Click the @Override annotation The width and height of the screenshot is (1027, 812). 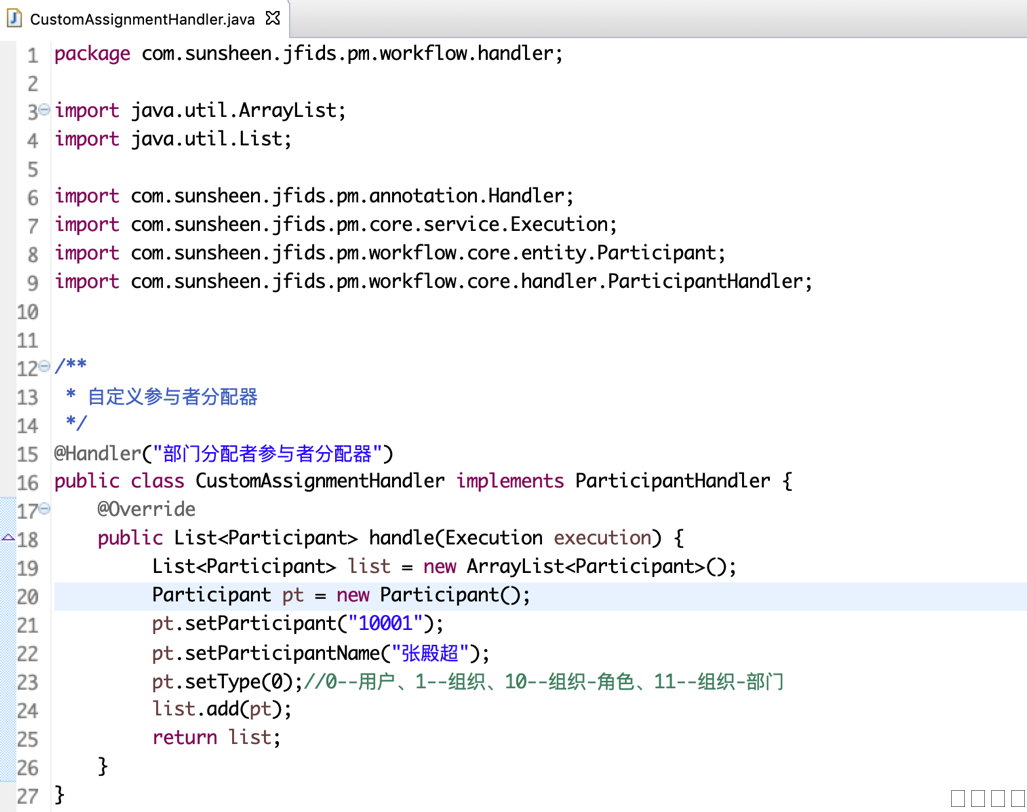pyautogui.click(x=146, y=509)
